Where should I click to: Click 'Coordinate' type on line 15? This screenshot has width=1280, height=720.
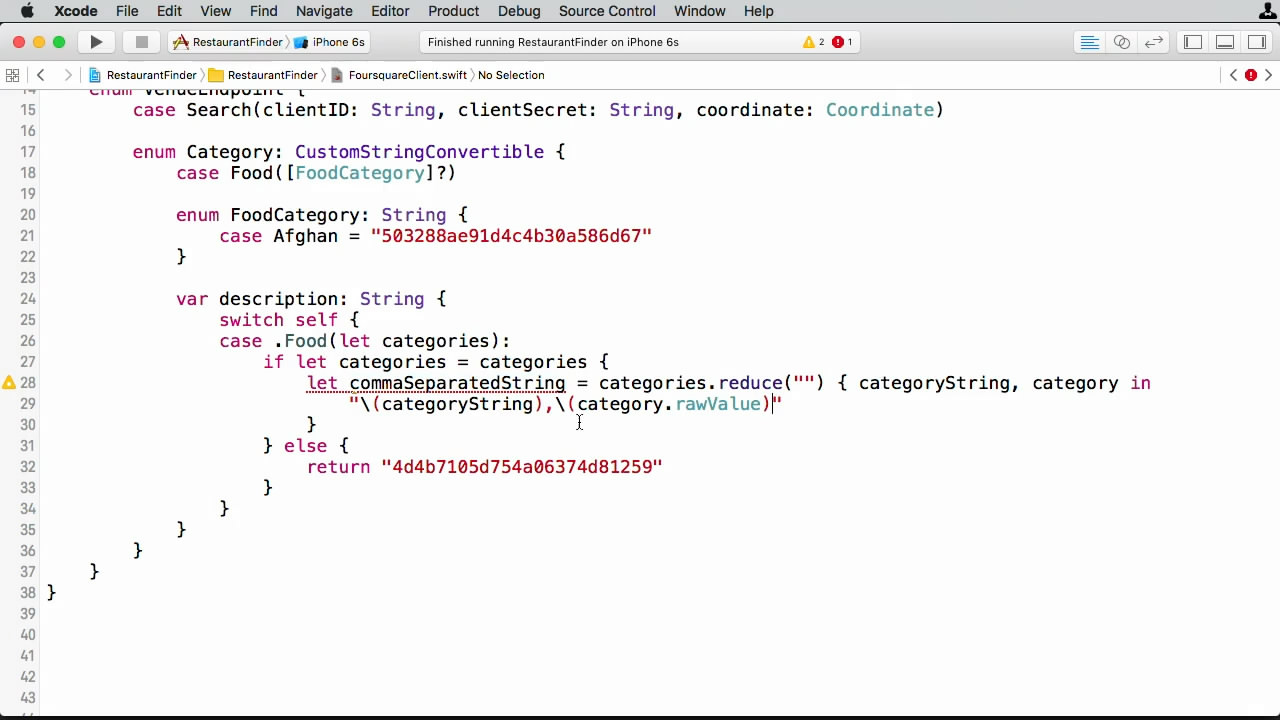880,110
